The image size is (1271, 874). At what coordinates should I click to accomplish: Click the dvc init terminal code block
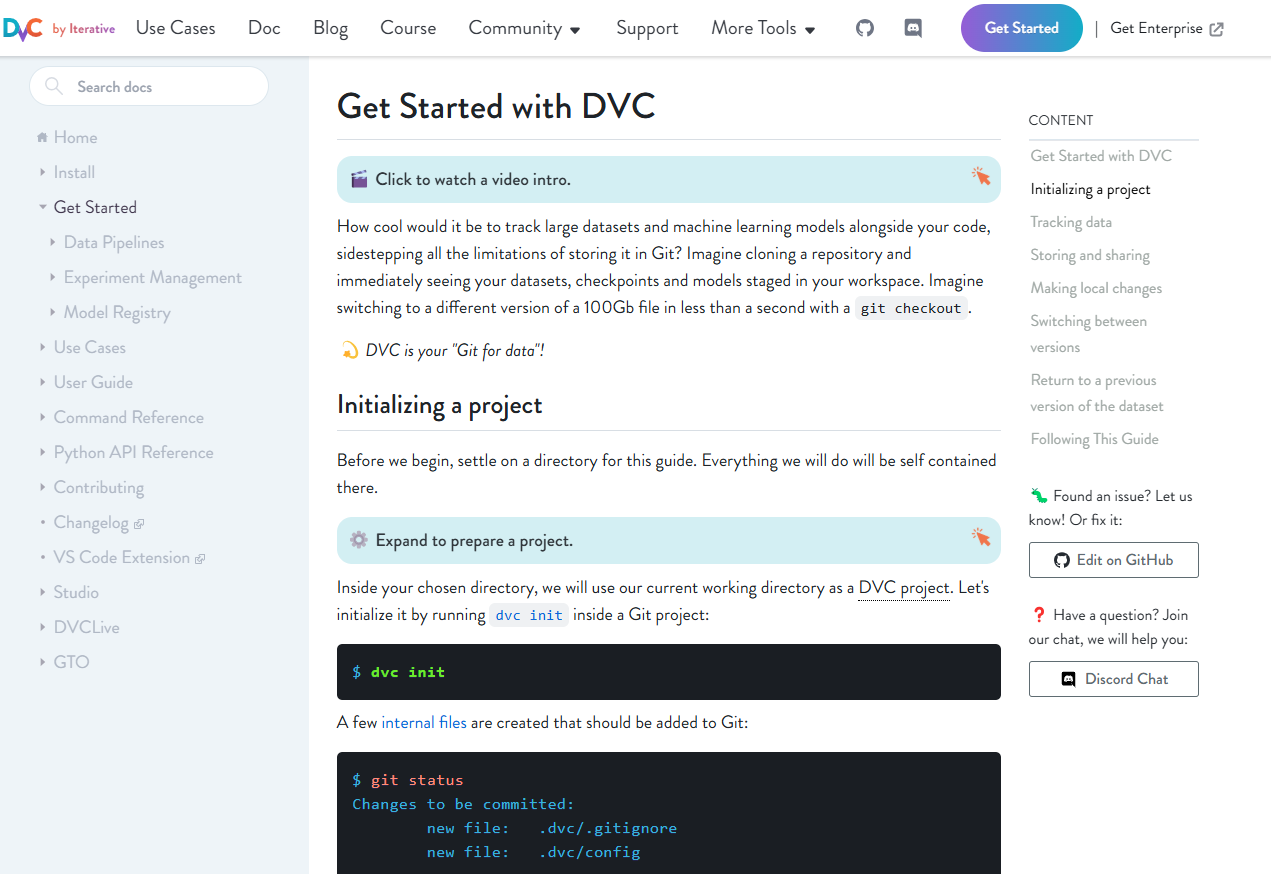click(668, 672)
